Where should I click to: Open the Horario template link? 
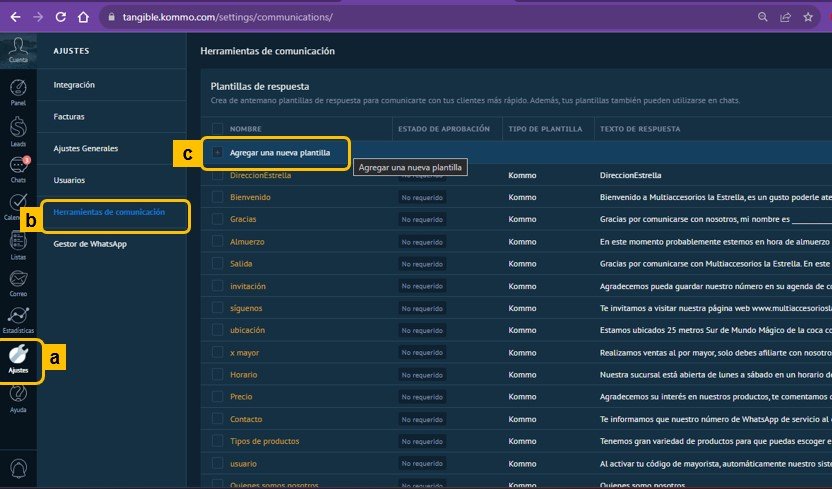pos(244,374)
